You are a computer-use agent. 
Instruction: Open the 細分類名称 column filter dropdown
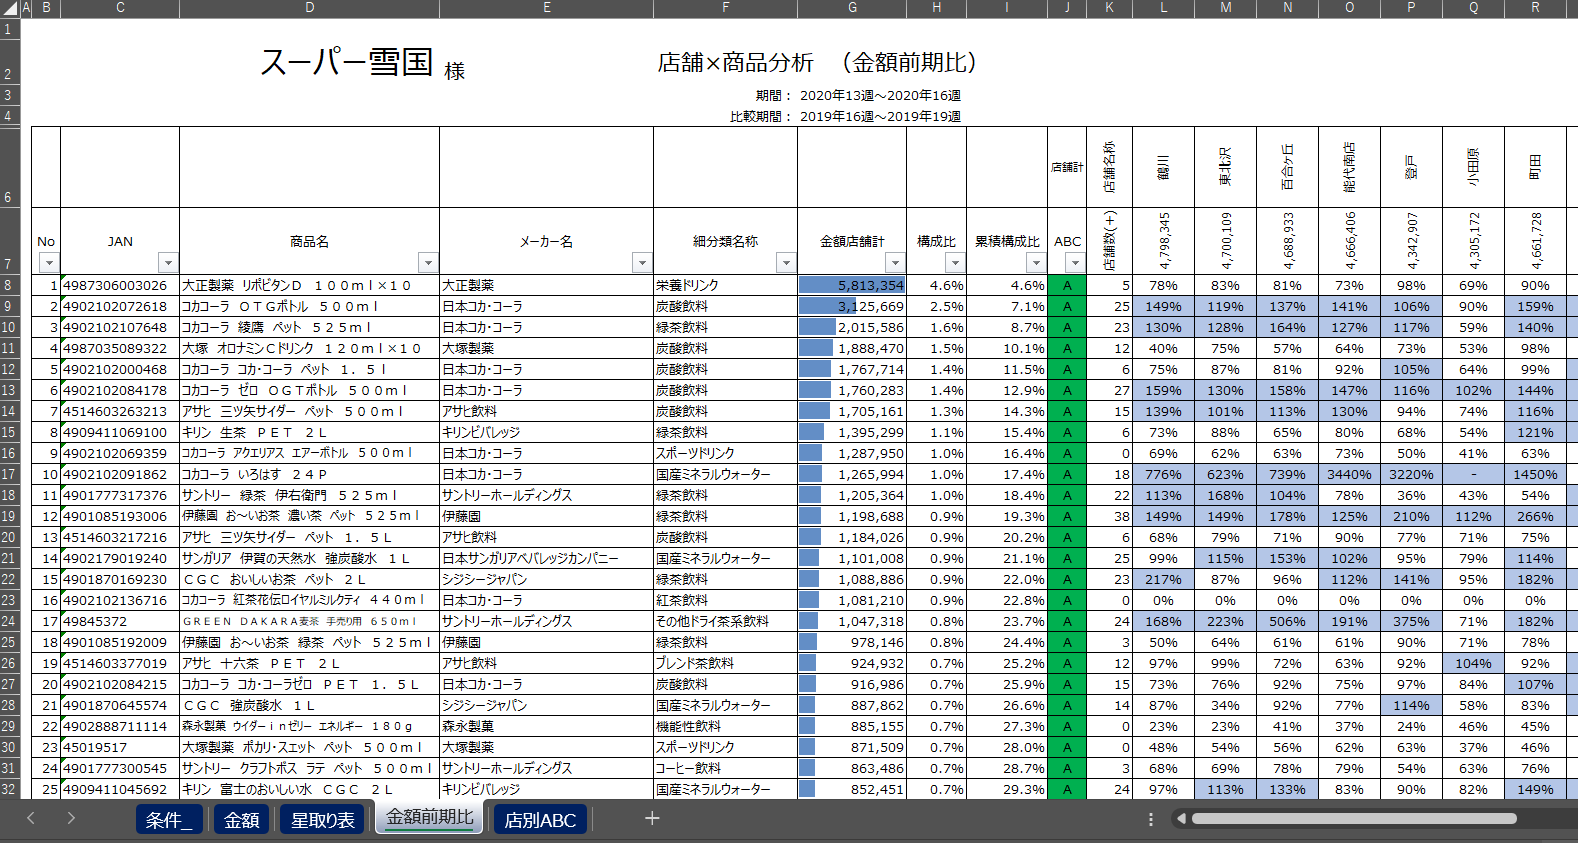[786, 263]
